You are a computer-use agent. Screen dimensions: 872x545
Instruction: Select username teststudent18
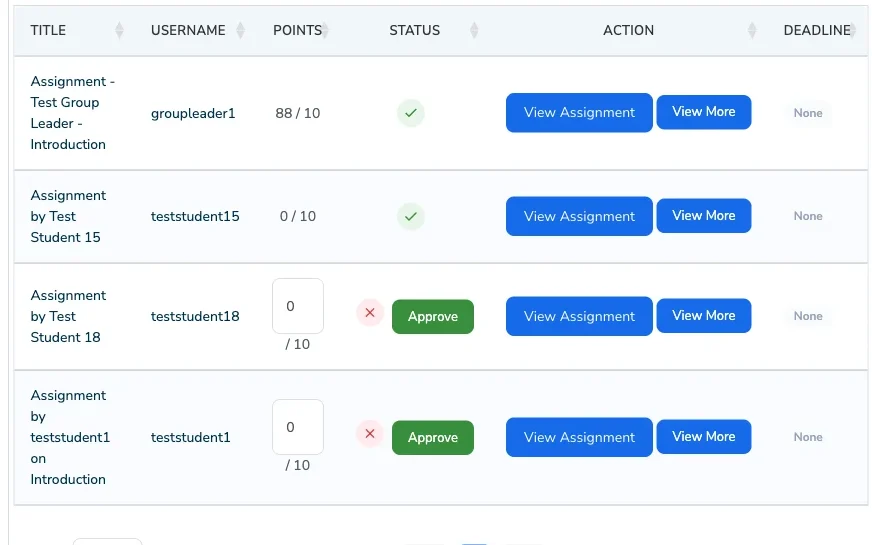pos(195,316)
